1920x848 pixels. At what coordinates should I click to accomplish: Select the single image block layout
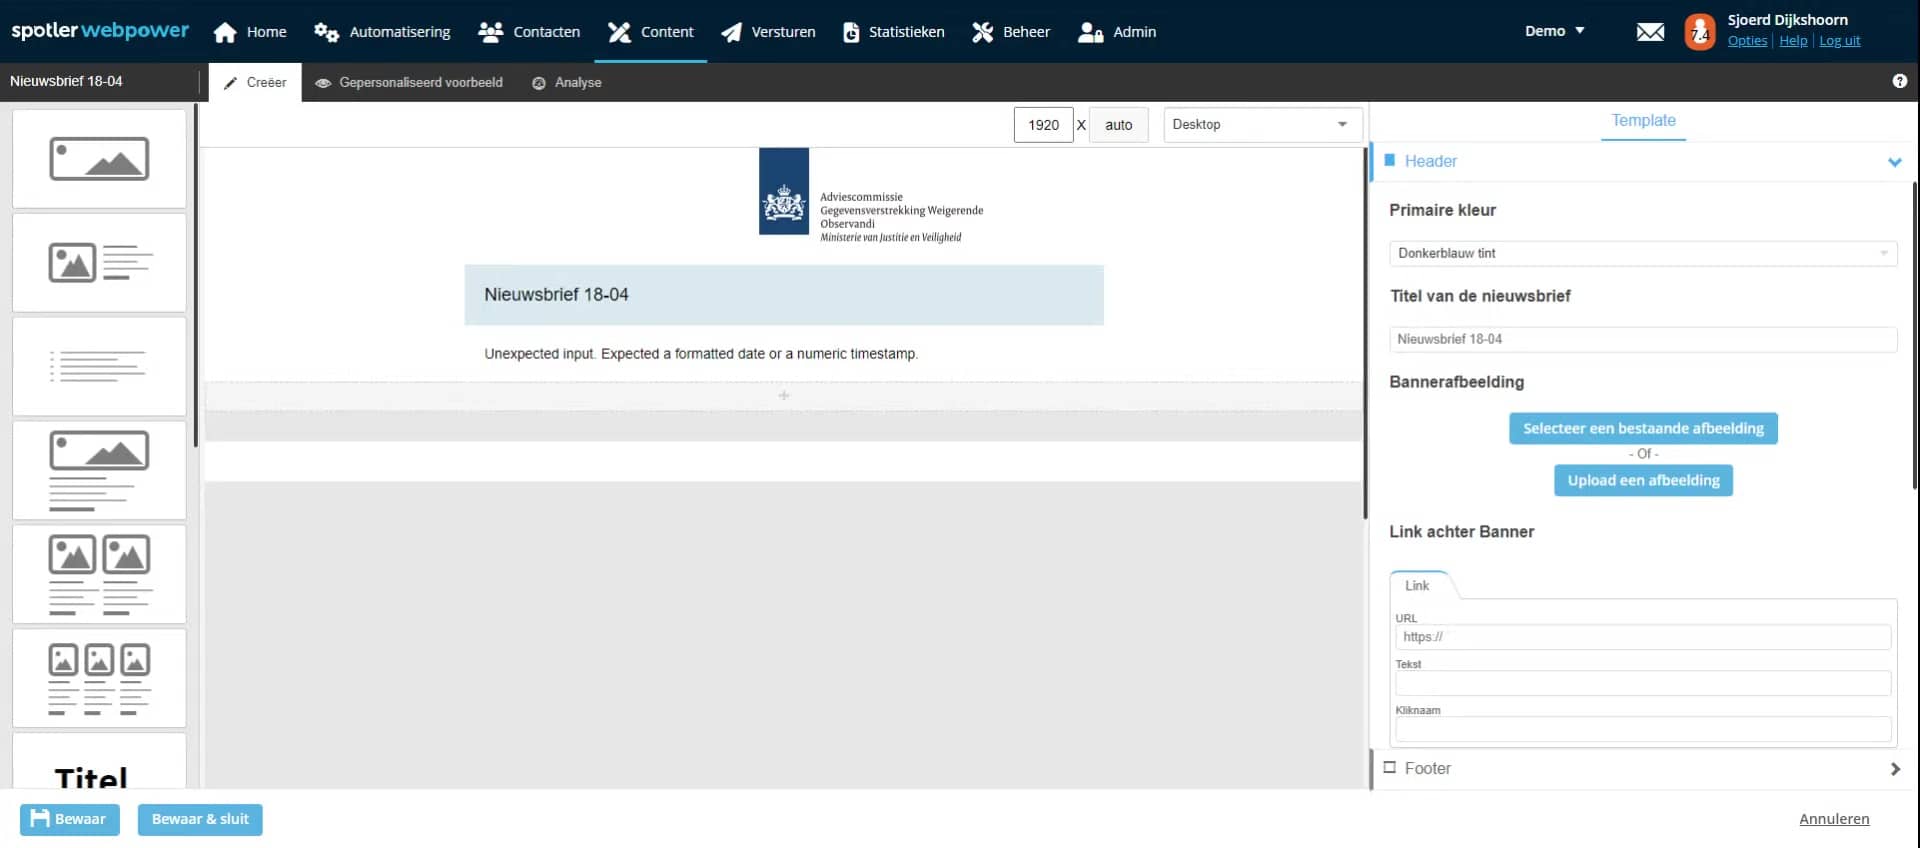click(99, 159)
